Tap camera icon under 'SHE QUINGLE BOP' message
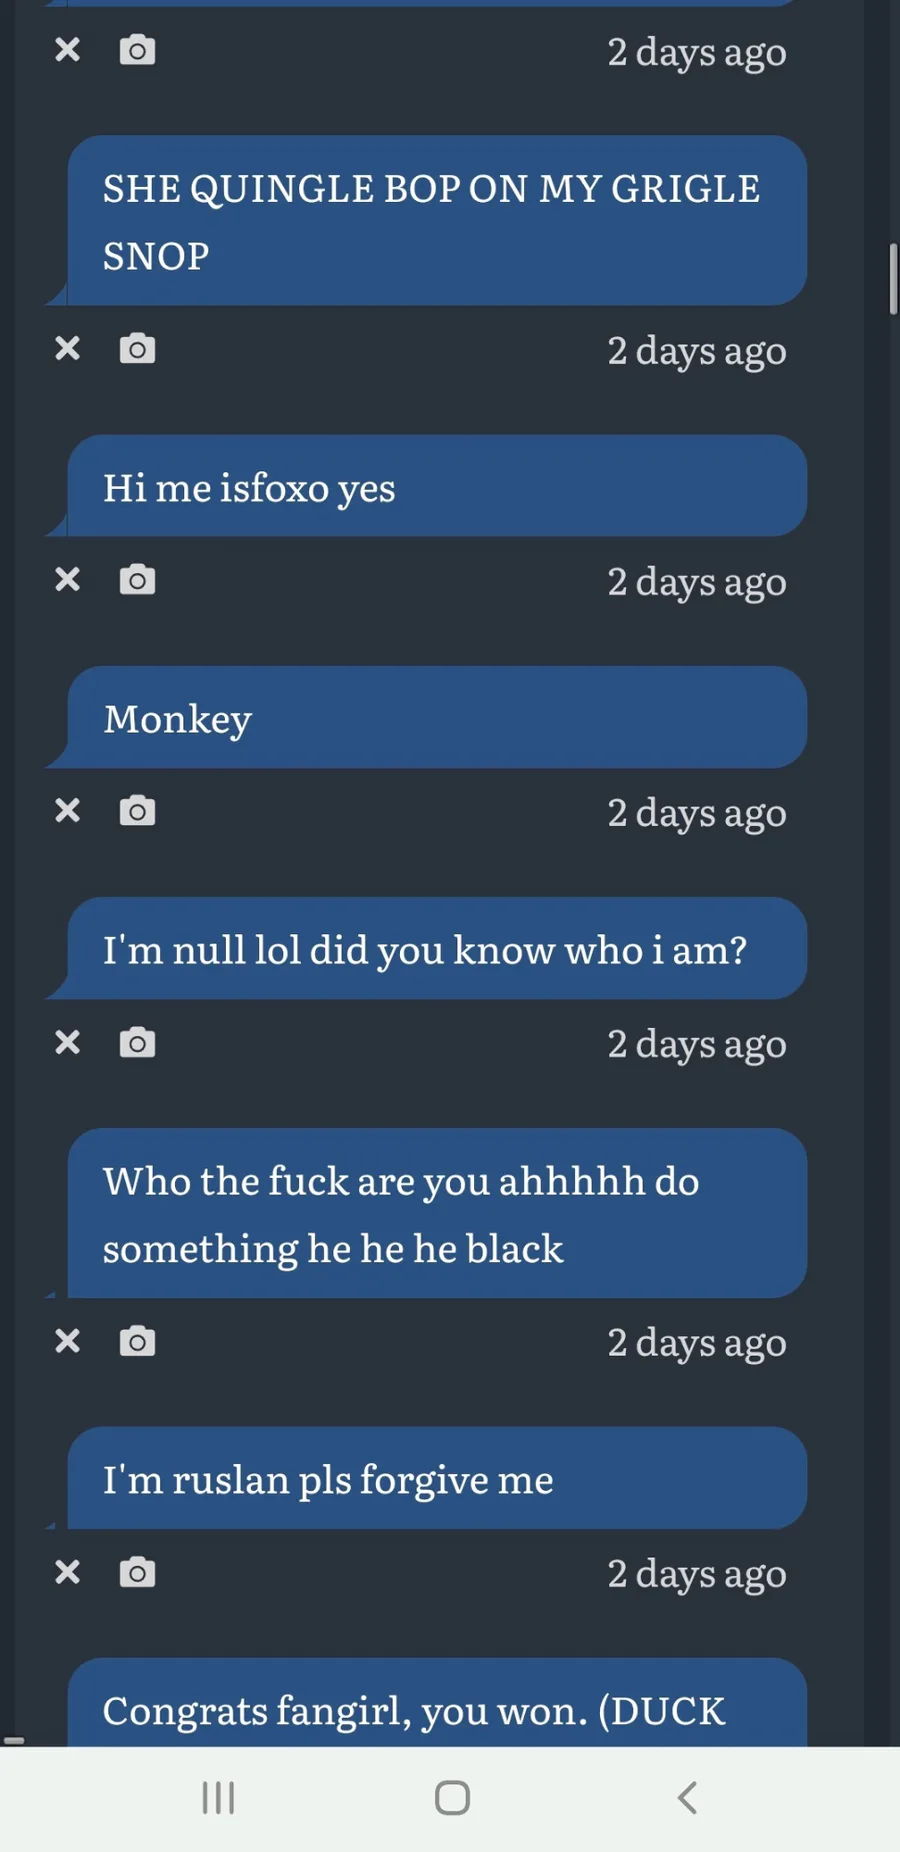This screenshot has width=900, height=1852. pyautogui.click(x=137, y=348)
